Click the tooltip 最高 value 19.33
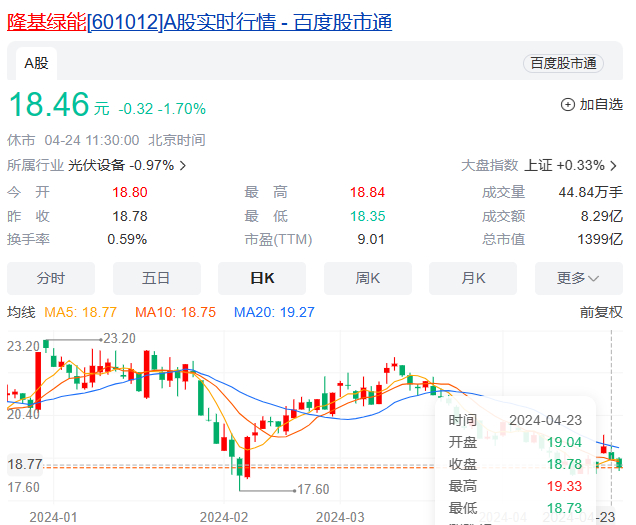 pyautogui.click(x=564, y=486)
